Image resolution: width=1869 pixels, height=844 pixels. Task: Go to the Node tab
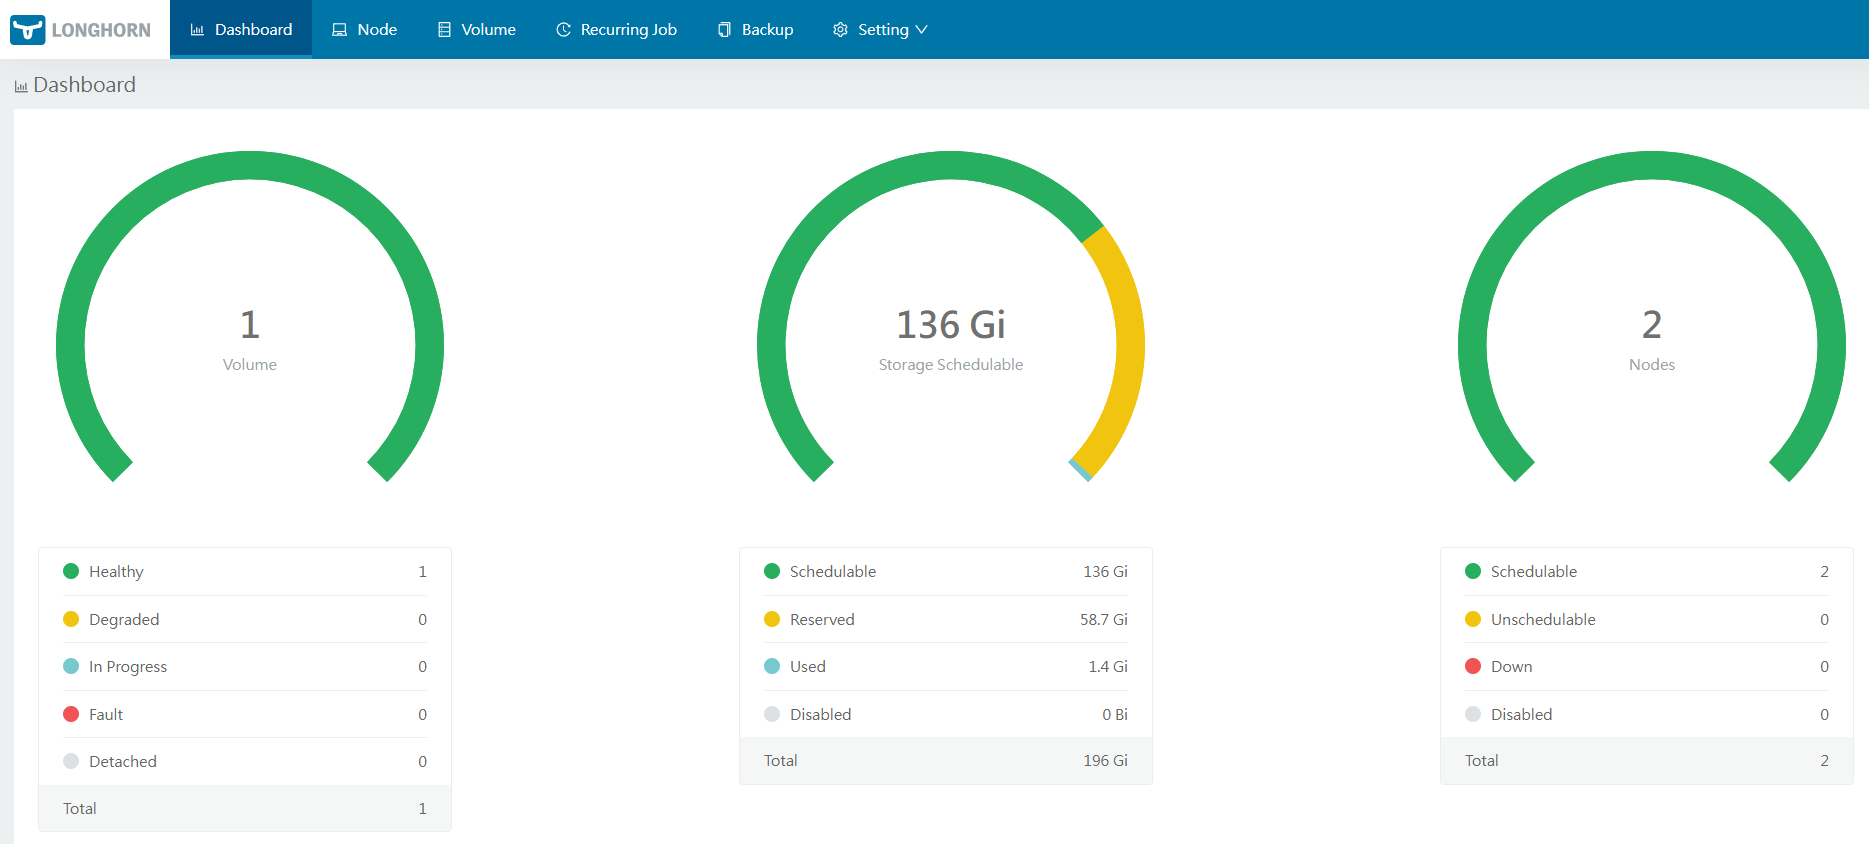365,29
